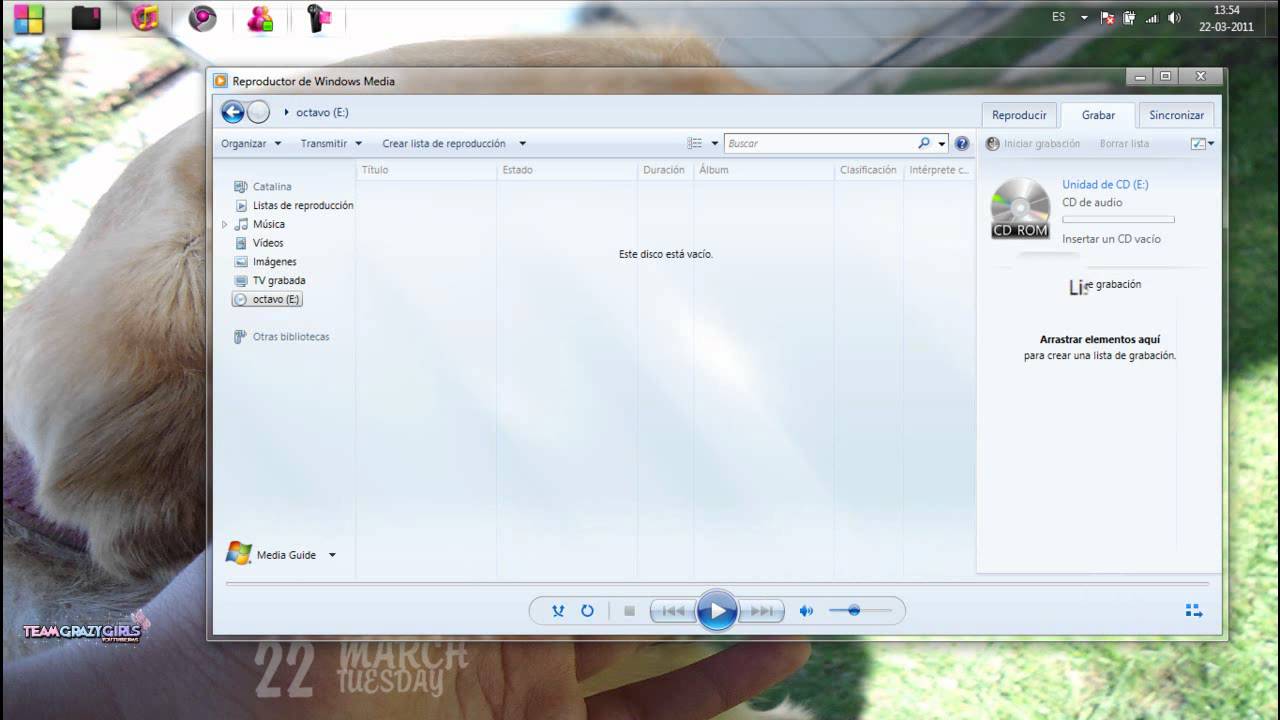Select Imágenes in the navigation pane
This screenshot has height=720, width=1280.
274,262
